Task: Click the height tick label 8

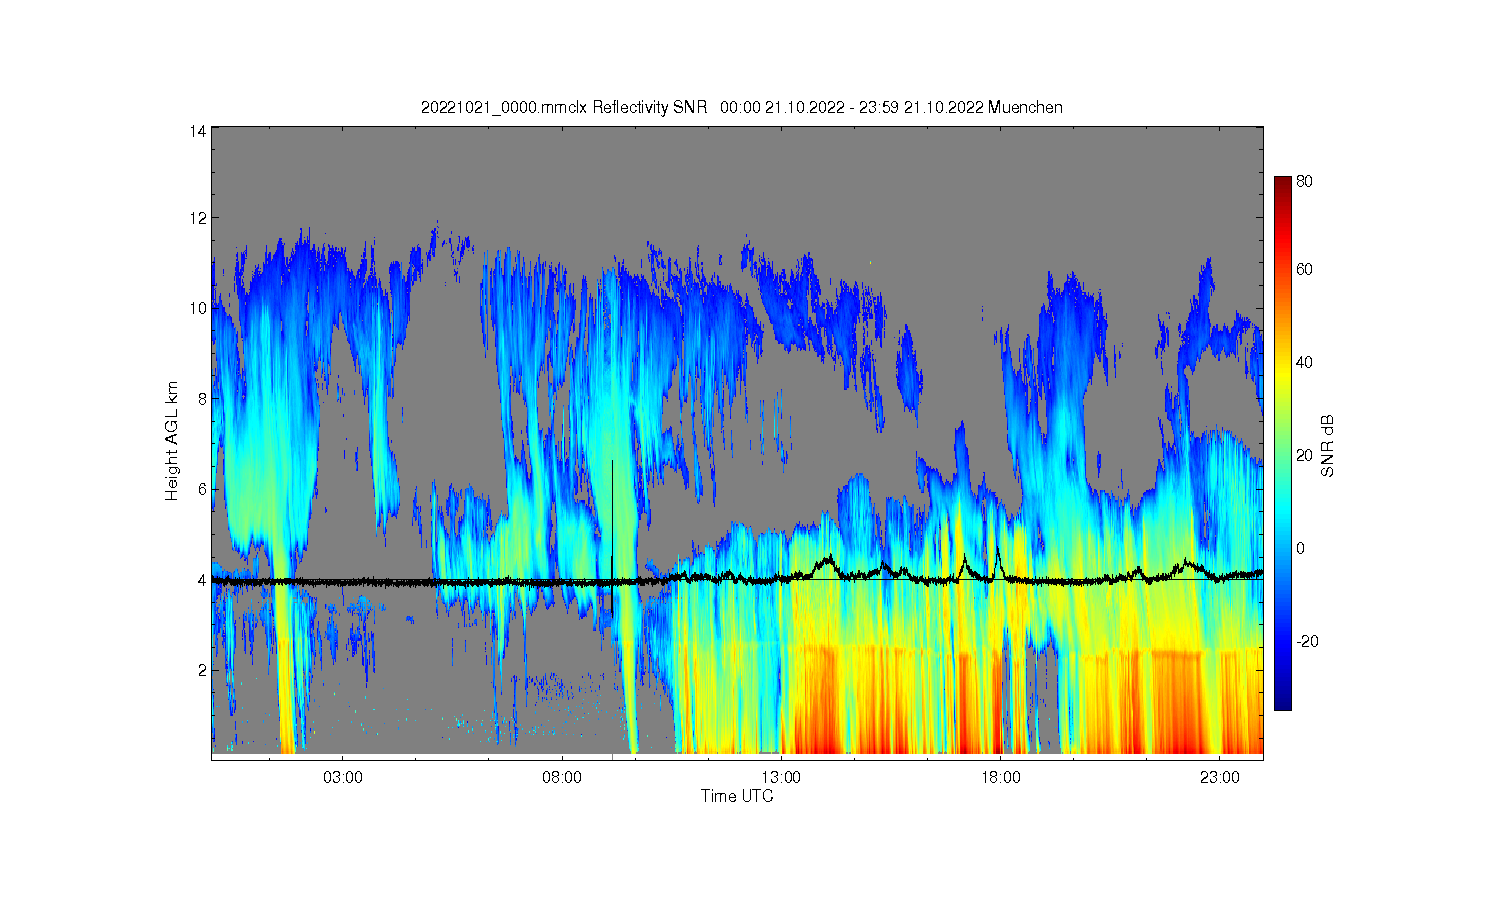Action: point(202,398)
